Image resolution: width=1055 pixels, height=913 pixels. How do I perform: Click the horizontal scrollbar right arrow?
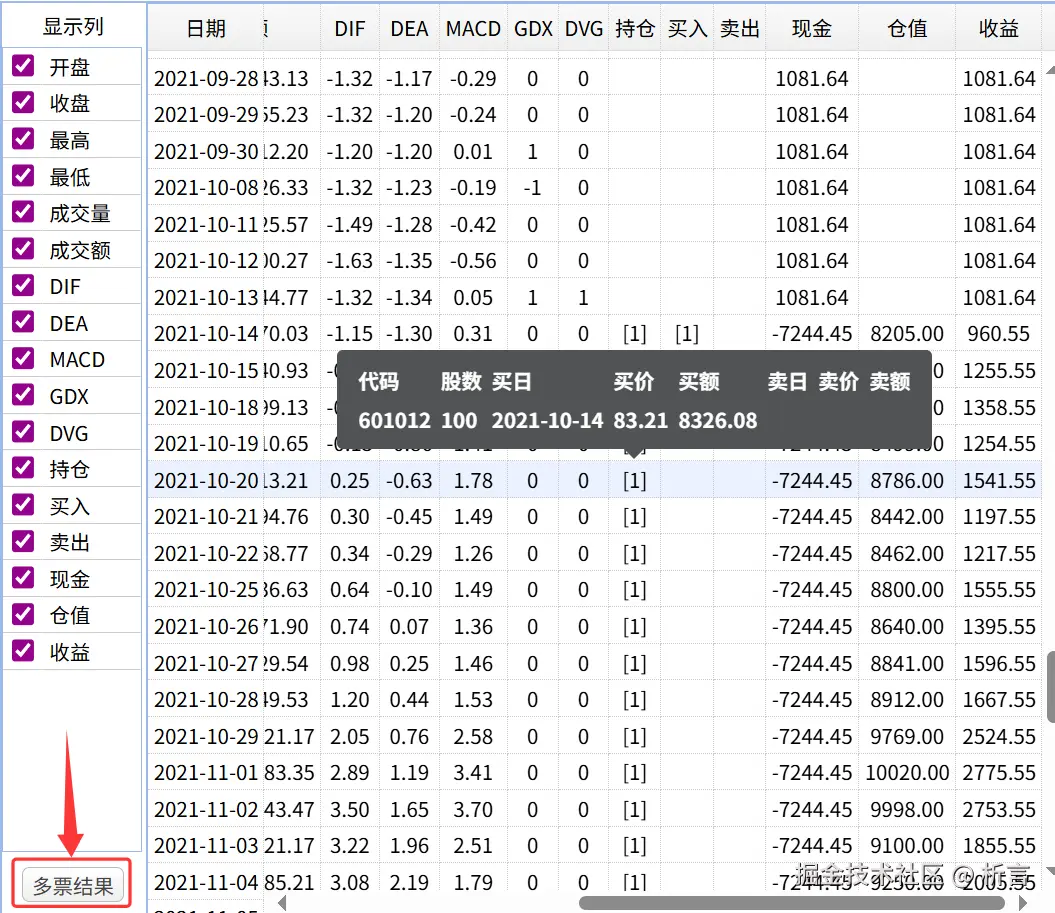(x=1023, y=902)
